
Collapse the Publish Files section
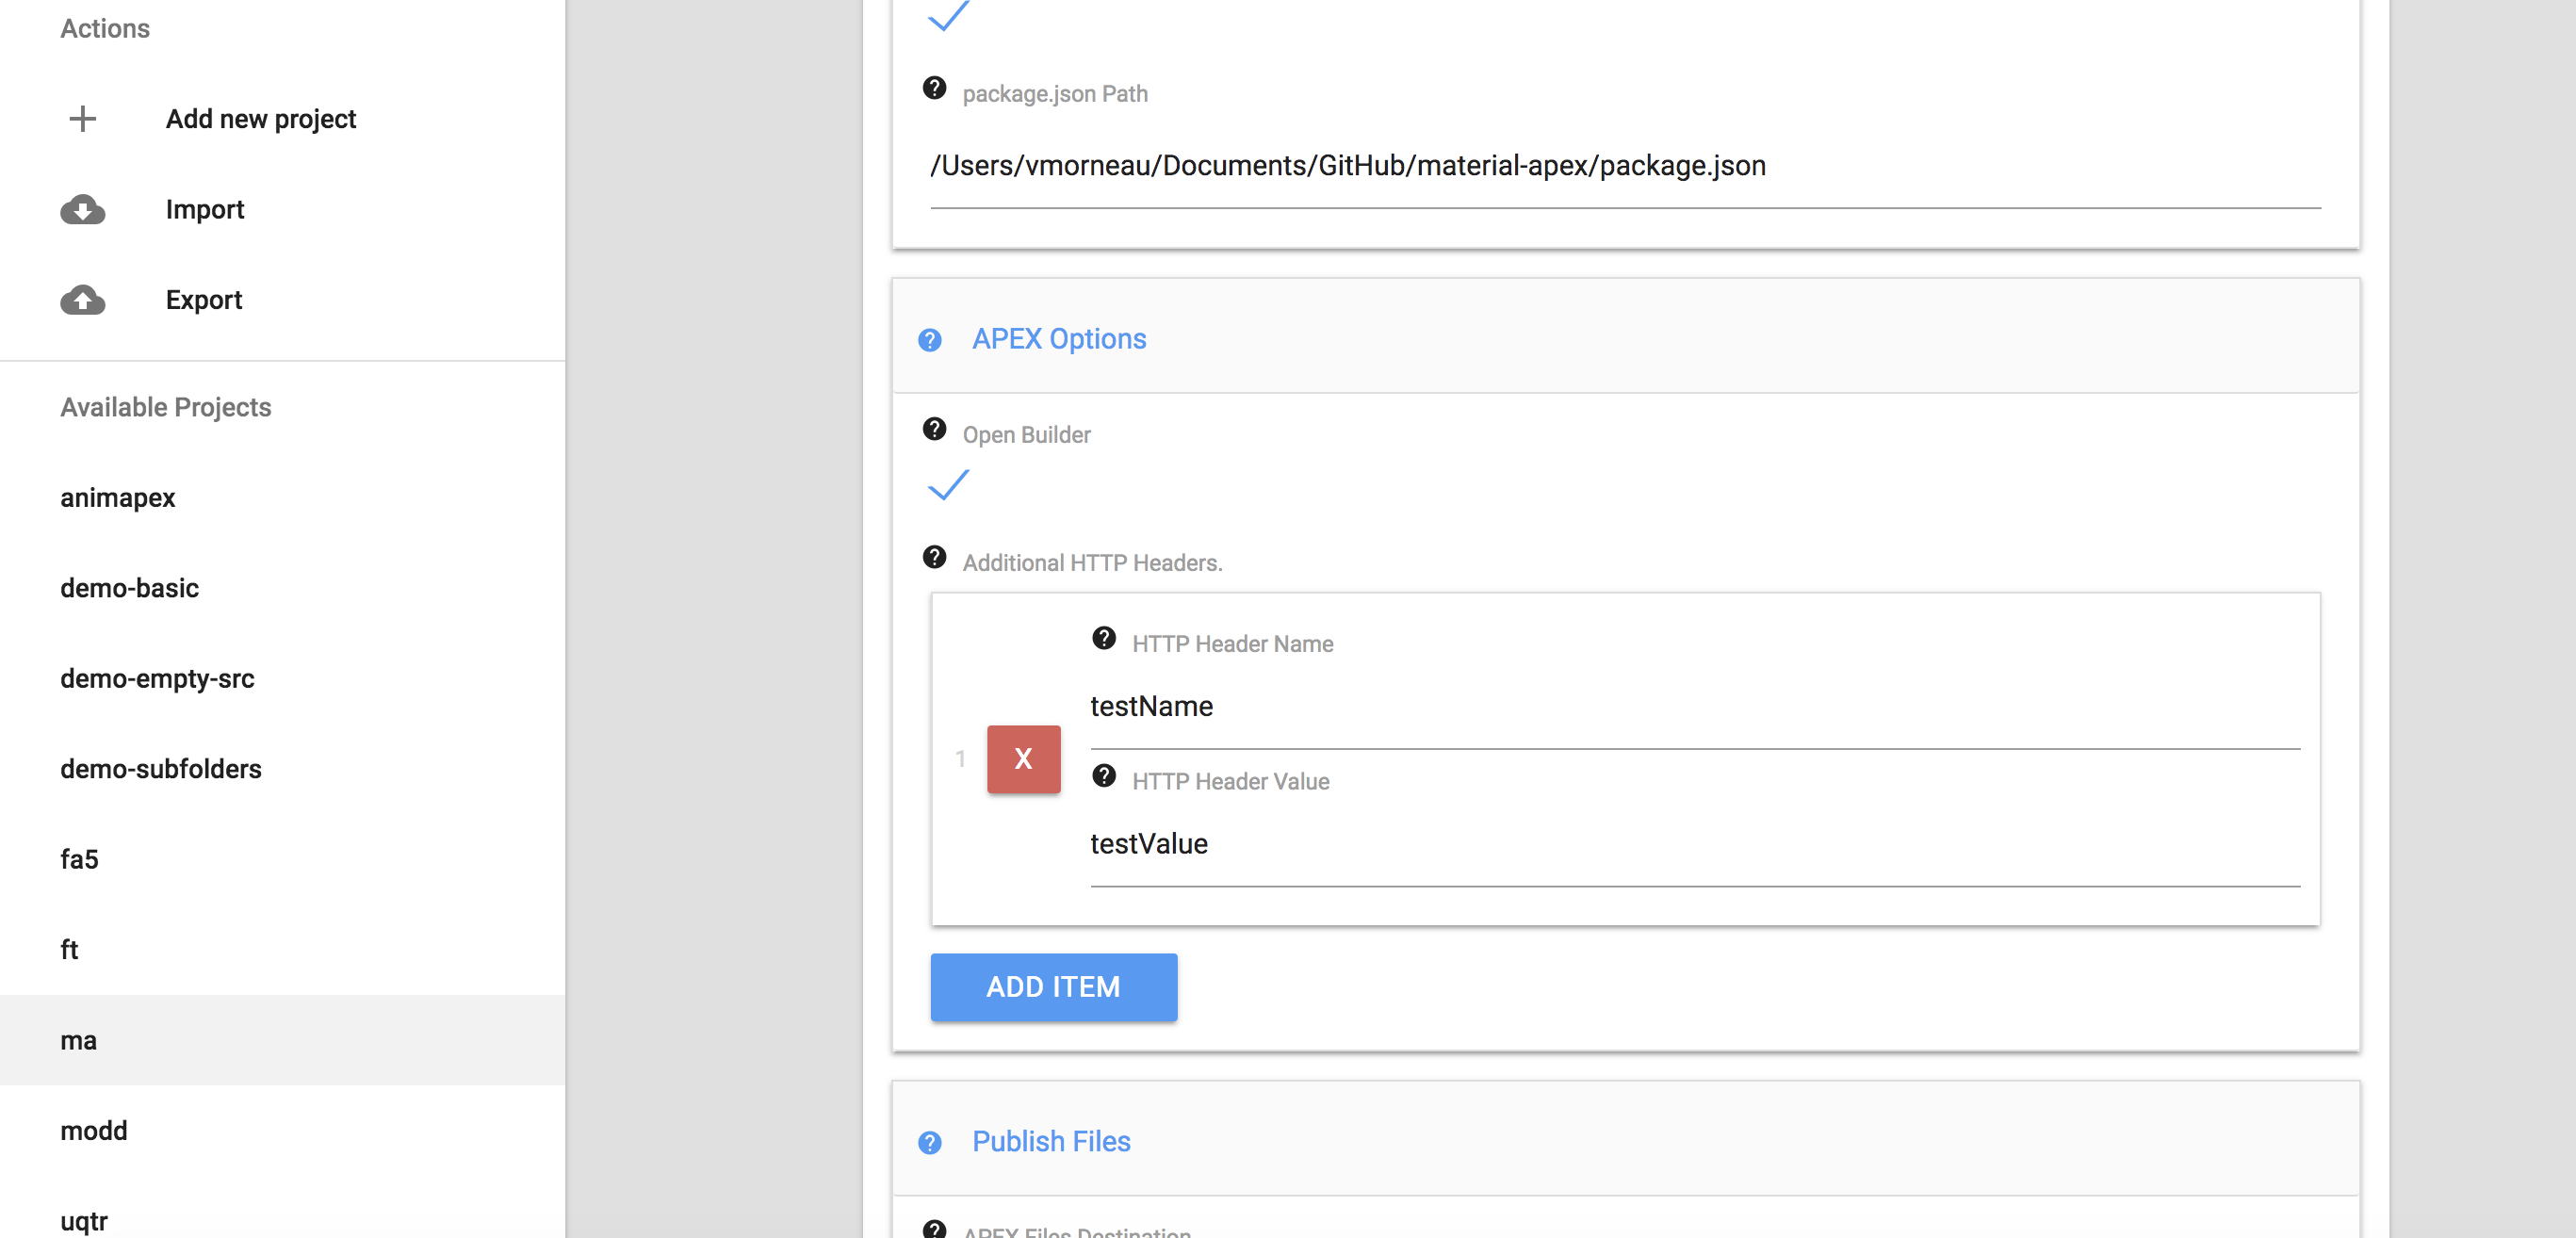tap(1050, 1142)
